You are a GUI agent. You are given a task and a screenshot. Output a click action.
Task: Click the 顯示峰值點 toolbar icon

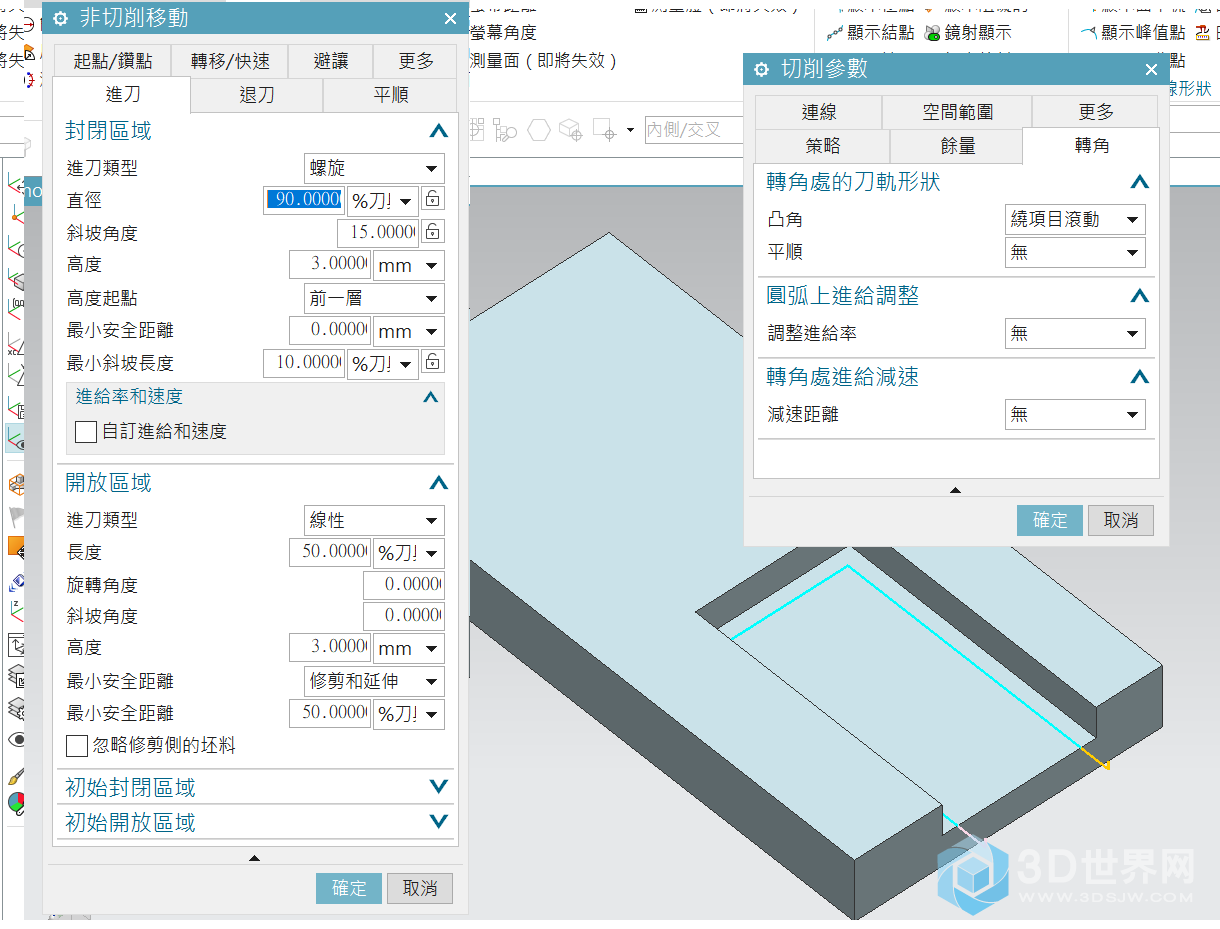[x=1089, y=33]
